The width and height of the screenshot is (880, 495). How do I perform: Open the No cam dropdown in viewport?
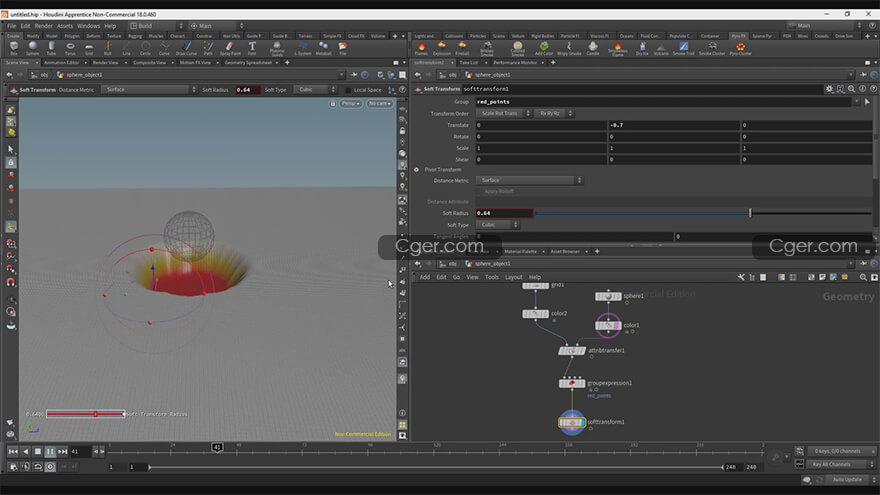point(379,104)
